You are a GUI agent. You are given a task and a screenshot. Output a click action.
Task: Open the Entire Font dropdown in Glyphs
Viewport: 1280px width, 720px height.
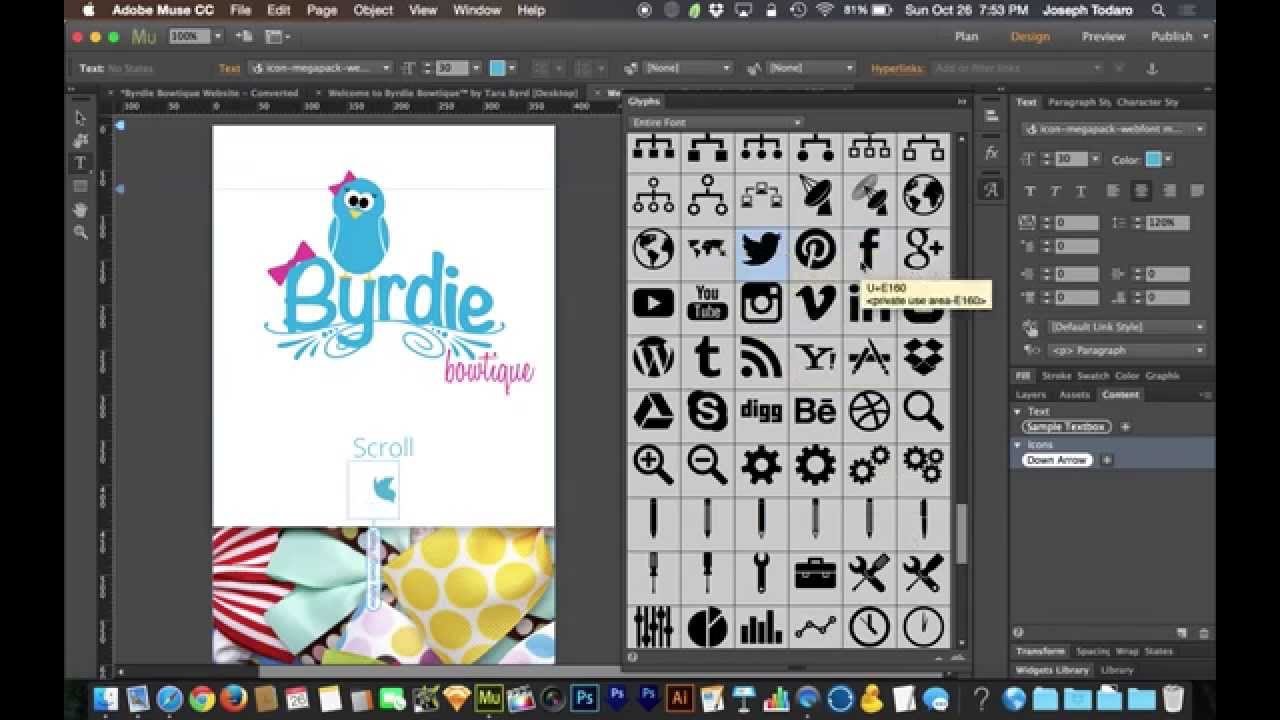(x=716, y=122)
